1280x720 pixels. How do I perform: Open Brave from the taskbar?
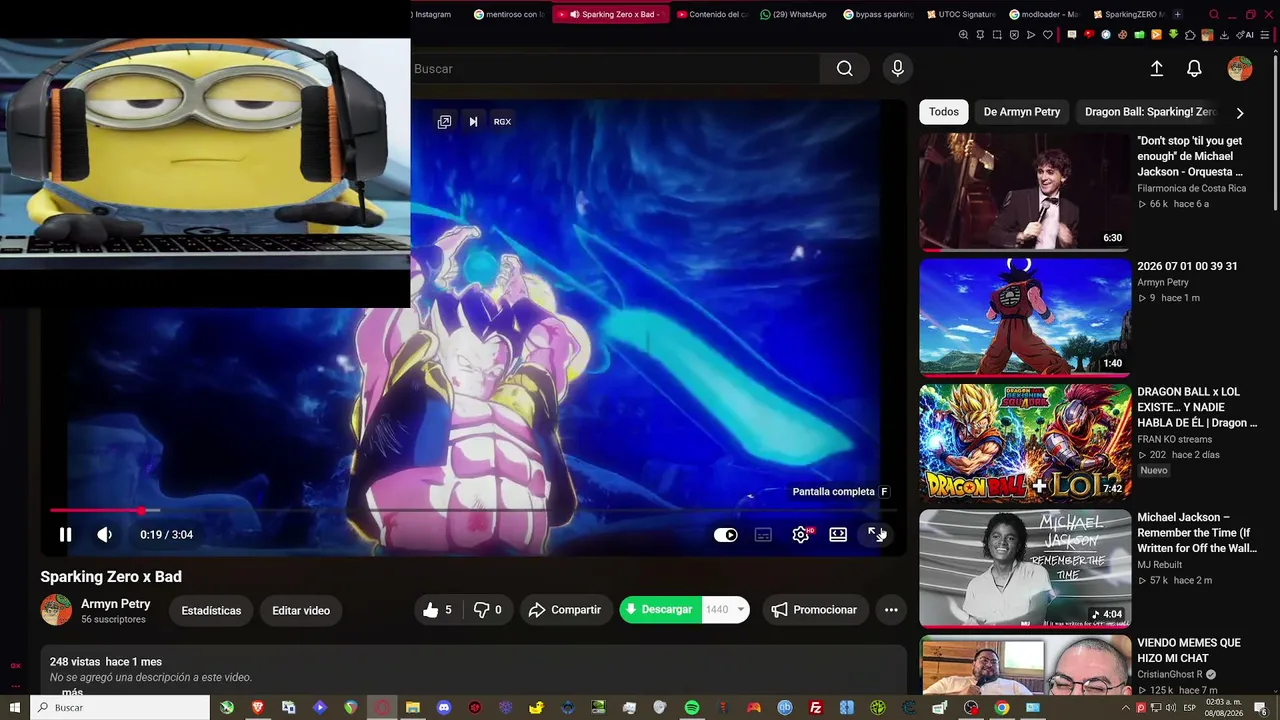[x=258, y=708]
